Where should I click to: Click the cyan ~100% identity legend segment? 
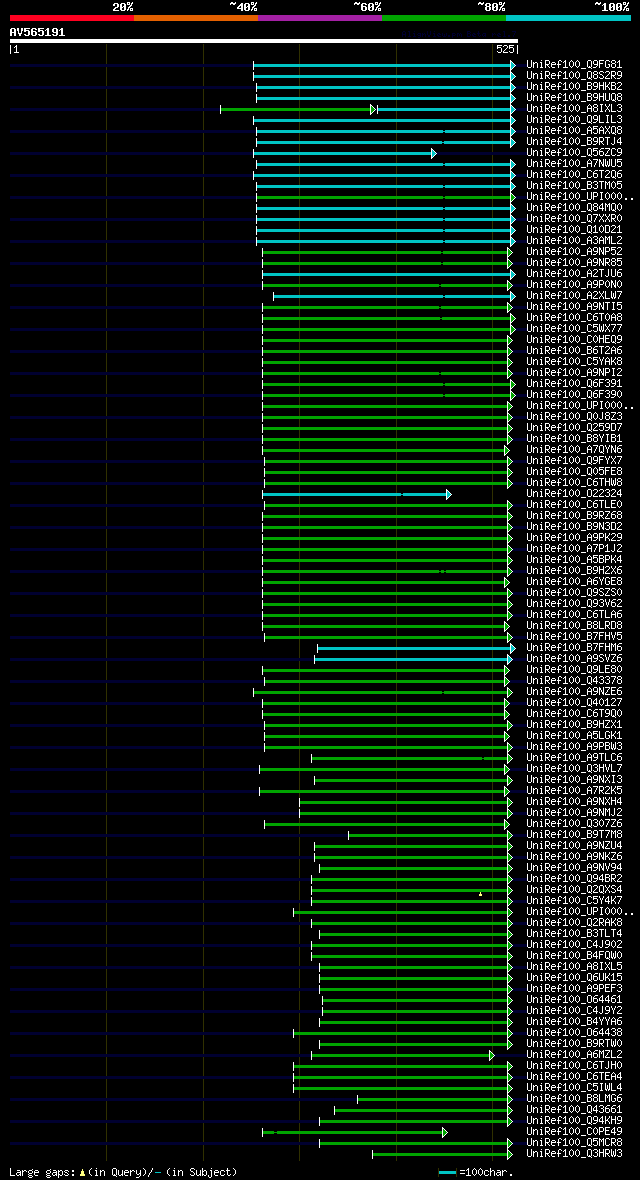[568, 17]
